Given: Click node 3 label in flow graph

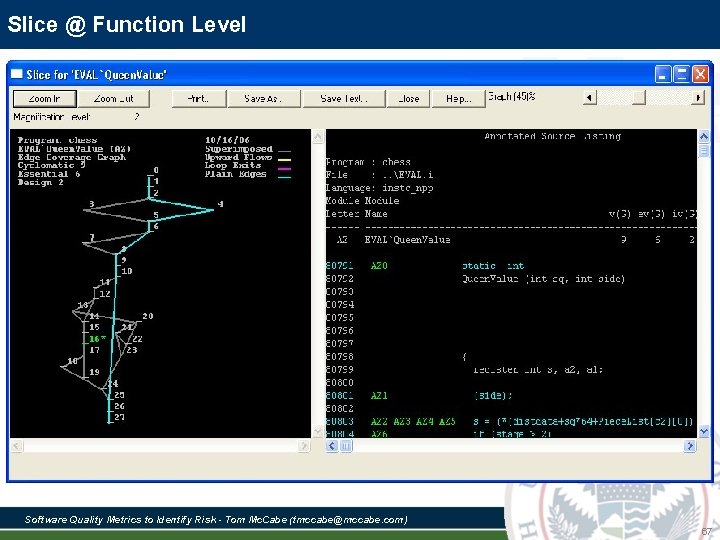Looking at the screenshot, I should pyautogui.click(x=92, y=204).
